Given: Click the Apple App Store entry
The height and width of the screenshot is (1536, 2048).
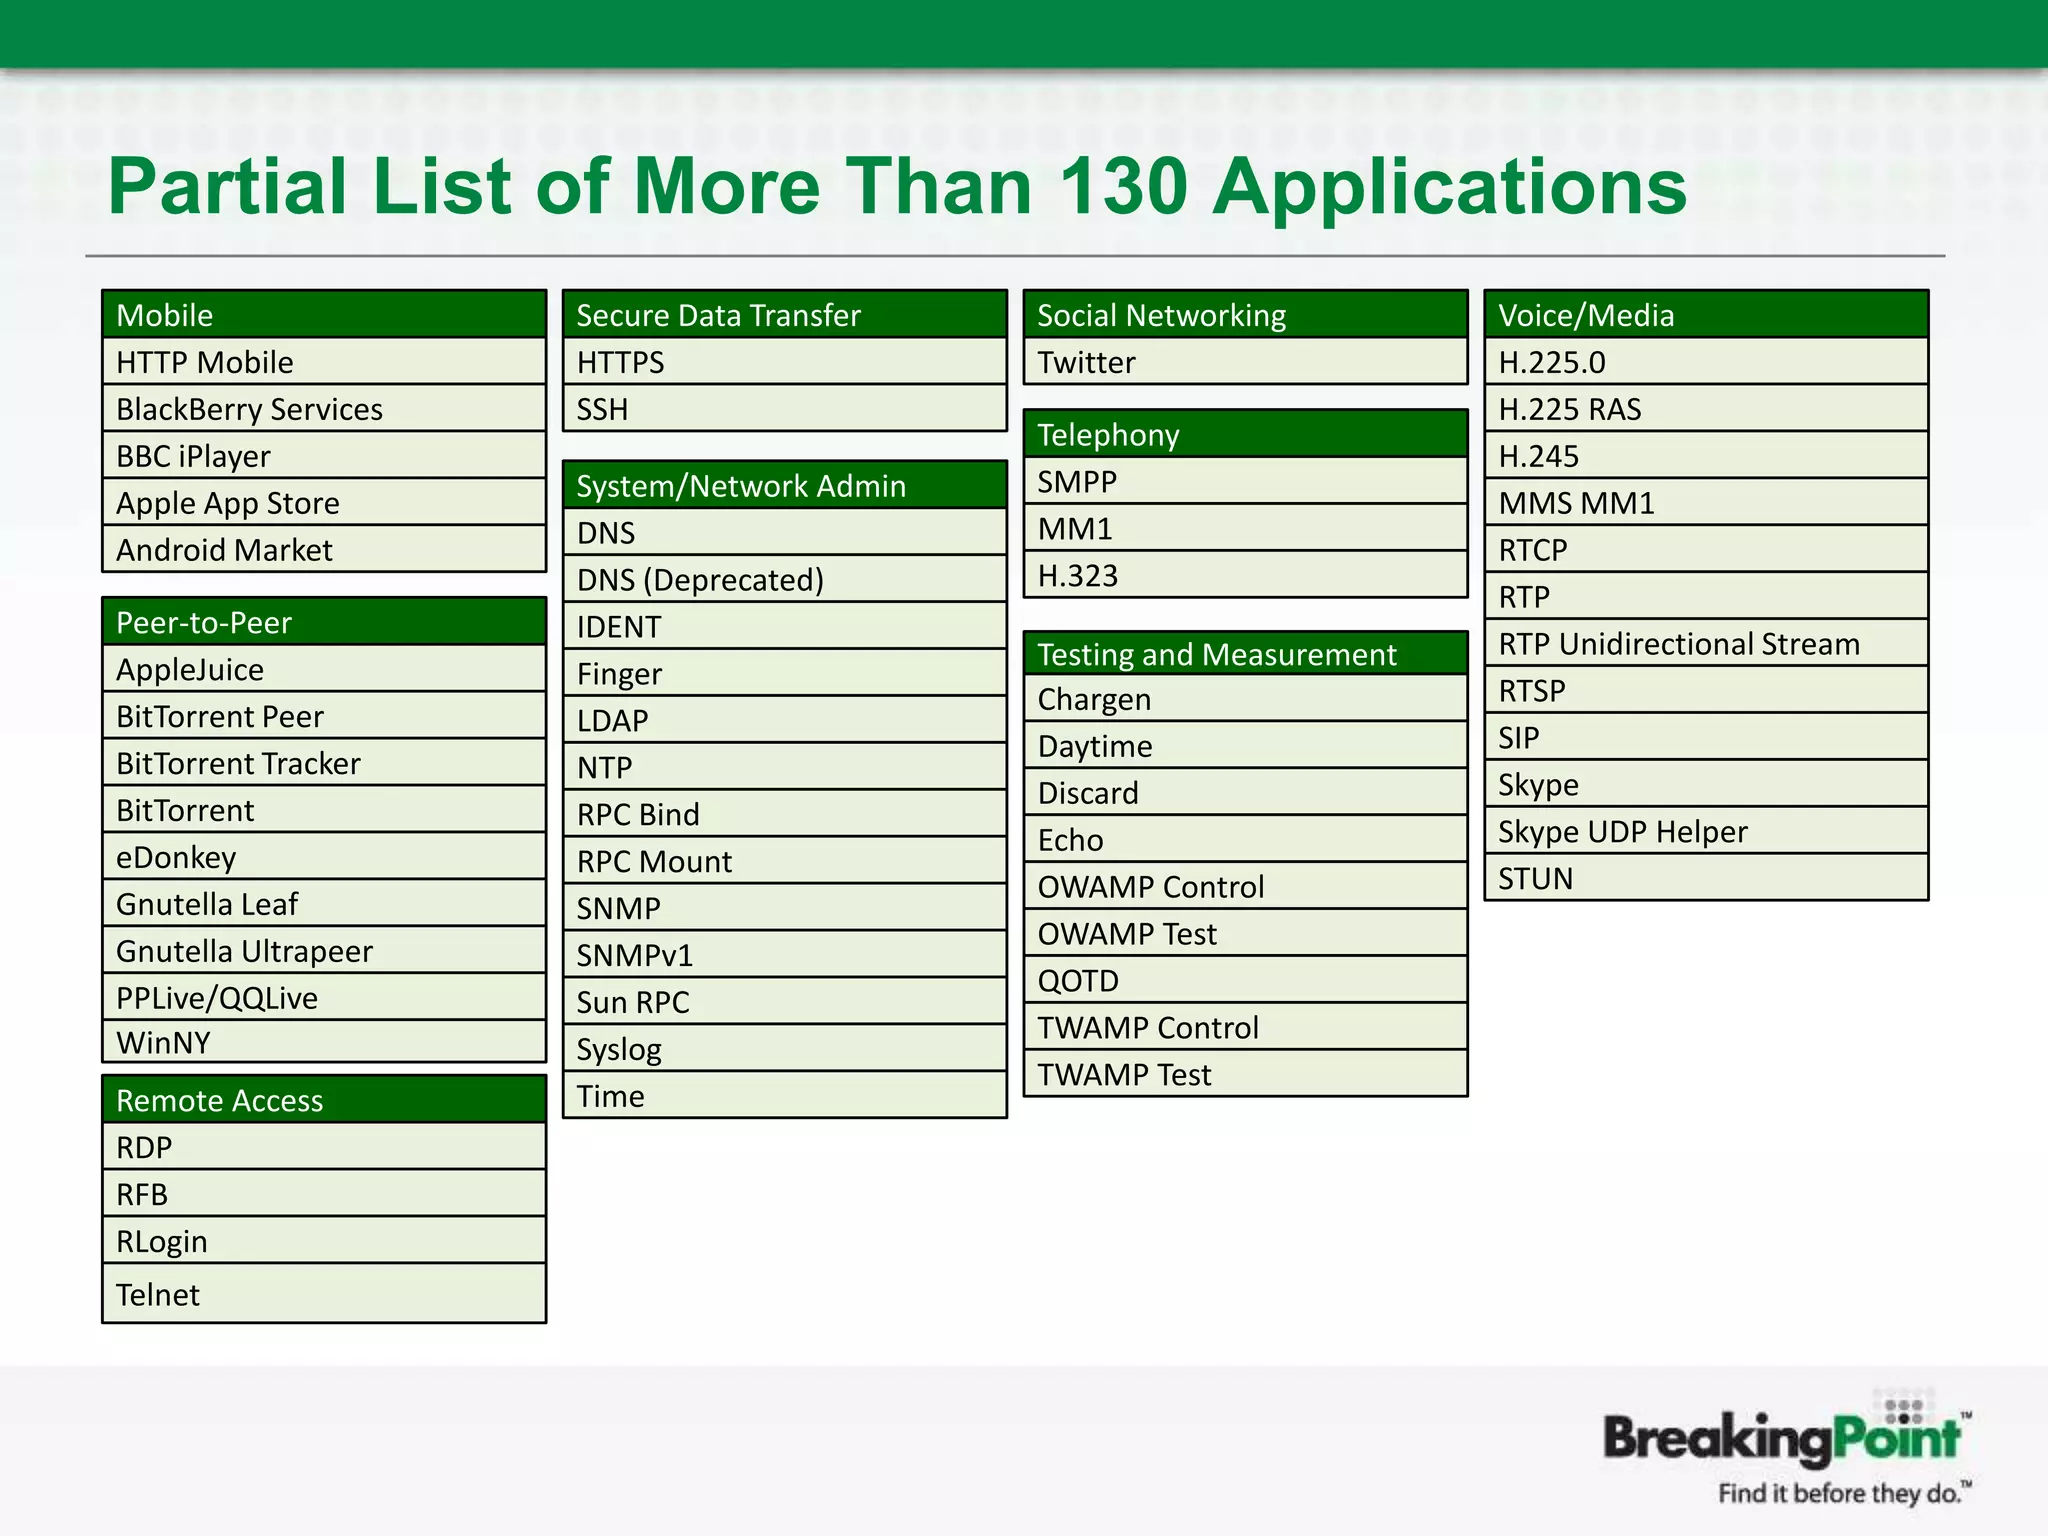Looking at the screenshot, I should 323,503.
